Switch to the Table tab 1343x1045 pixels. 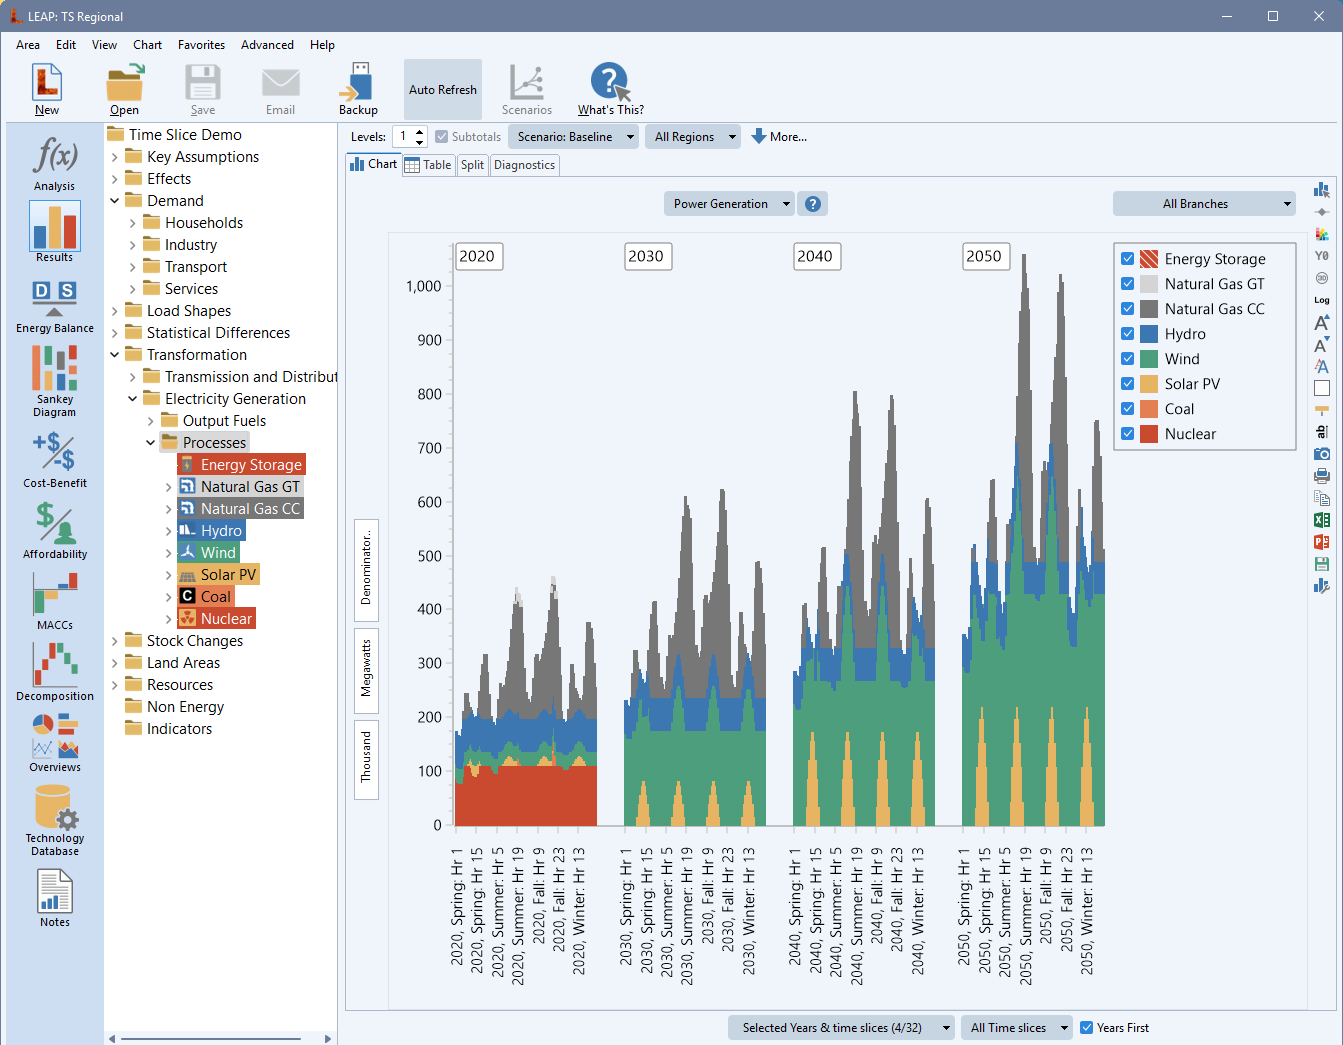(428, 165)
